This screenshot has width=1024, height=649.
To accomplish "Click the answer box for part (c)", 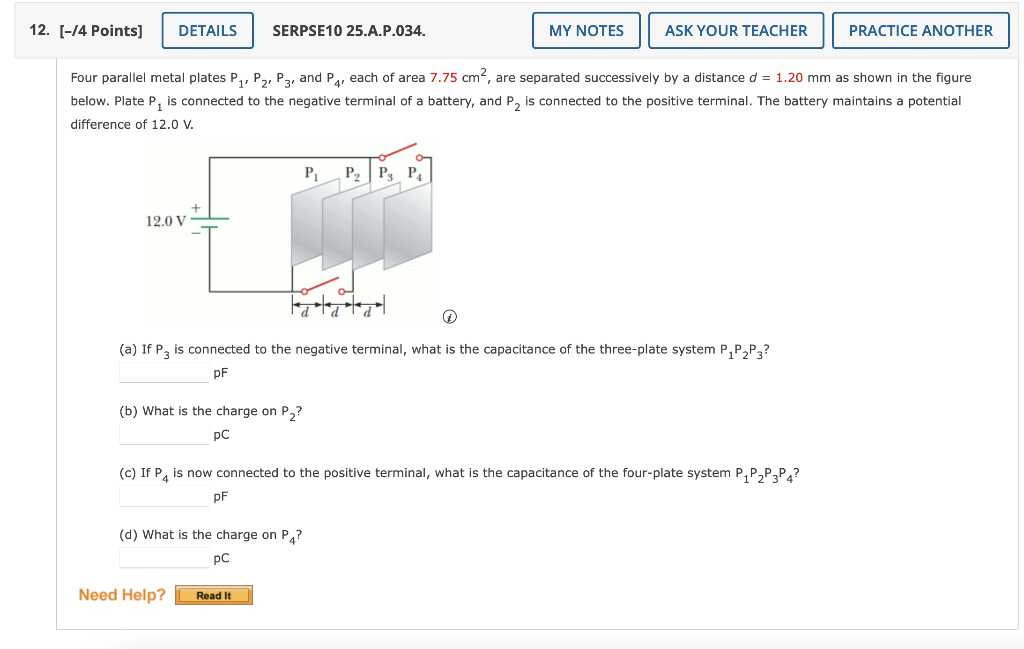I will (163, 496).
